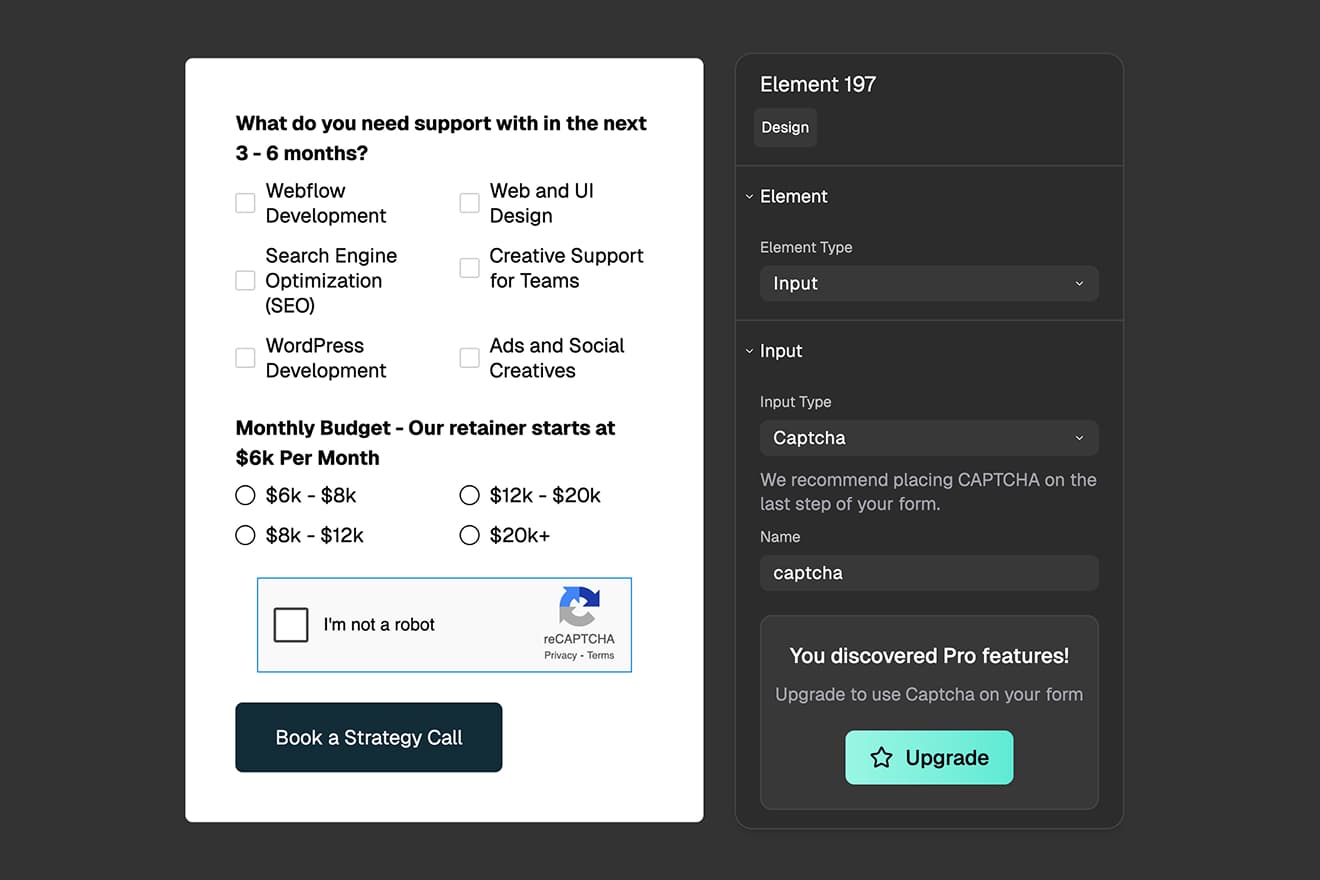Image resolution: width=1320 pixels, height=880 pixels.
Task: Tick the Creative Support for Teams checkbox
Action: [469, 268]
